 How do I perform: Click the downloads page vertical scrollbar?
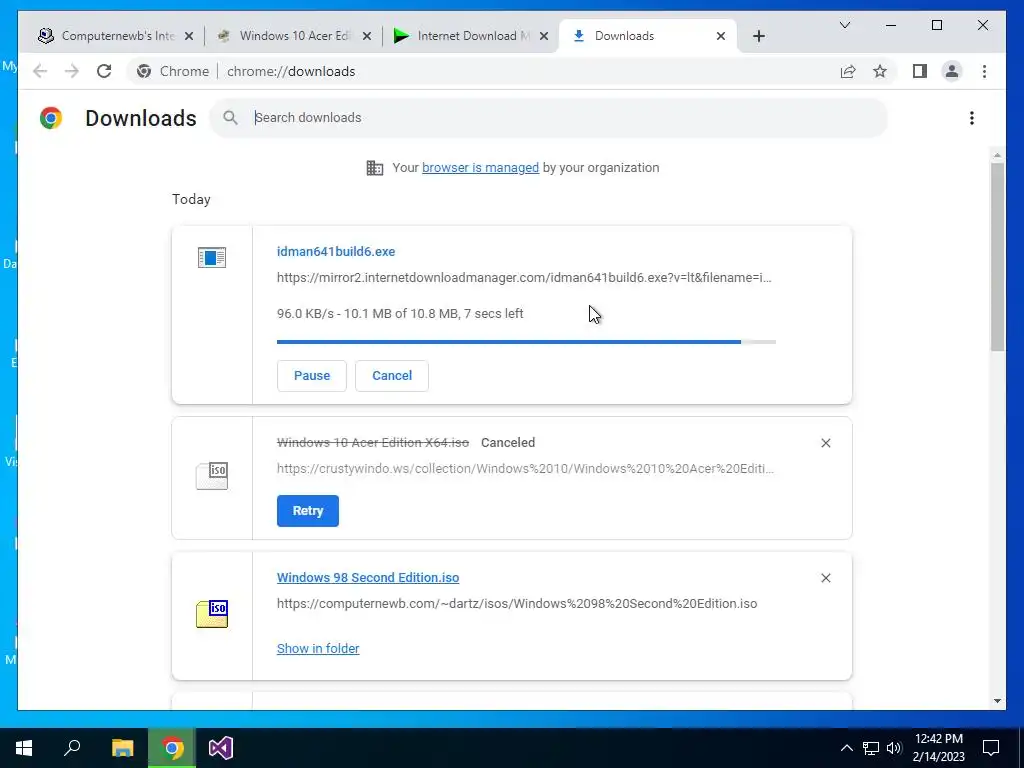pyautogui.click(x=997, y=257)
